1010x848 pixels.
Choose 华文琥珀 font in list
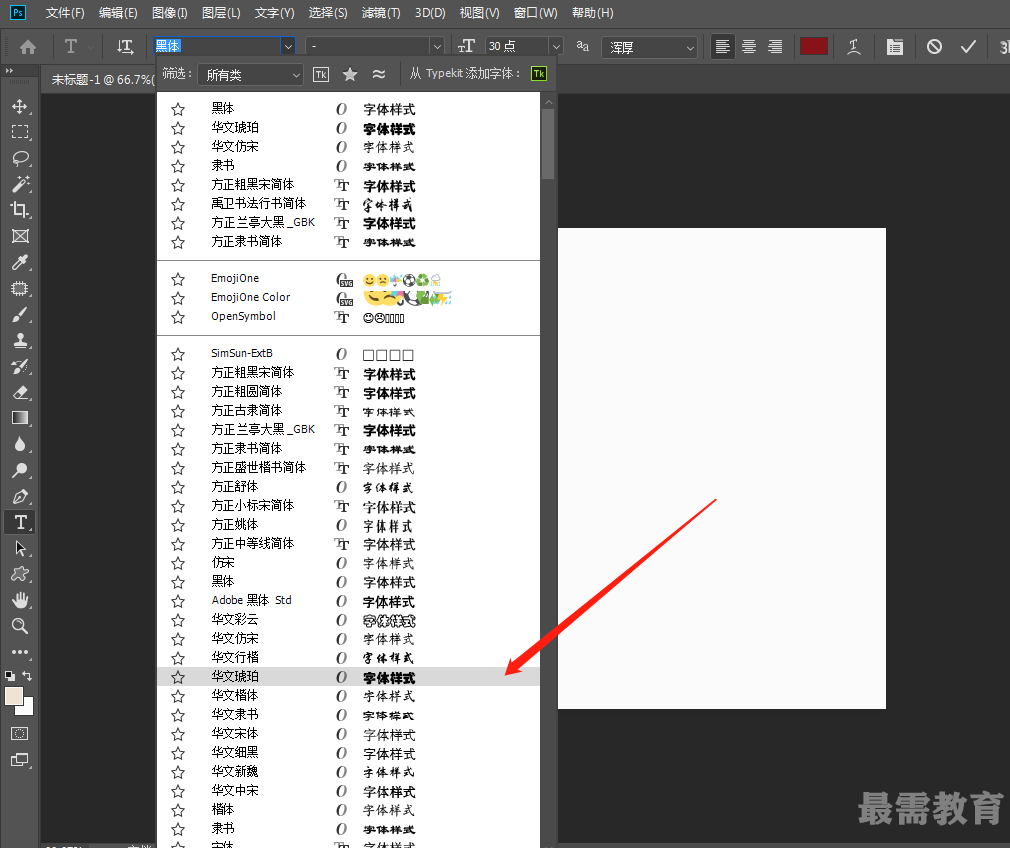coord(348,677)
